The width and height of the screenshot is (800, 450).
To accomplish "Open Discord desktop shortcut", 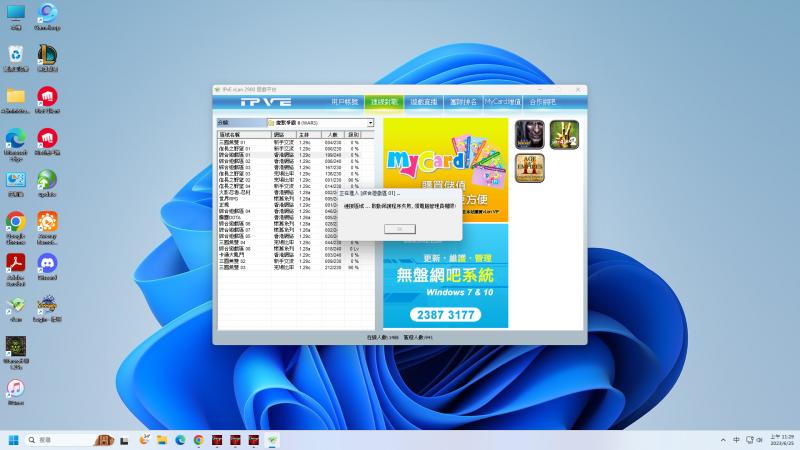I will click(46, 264).
